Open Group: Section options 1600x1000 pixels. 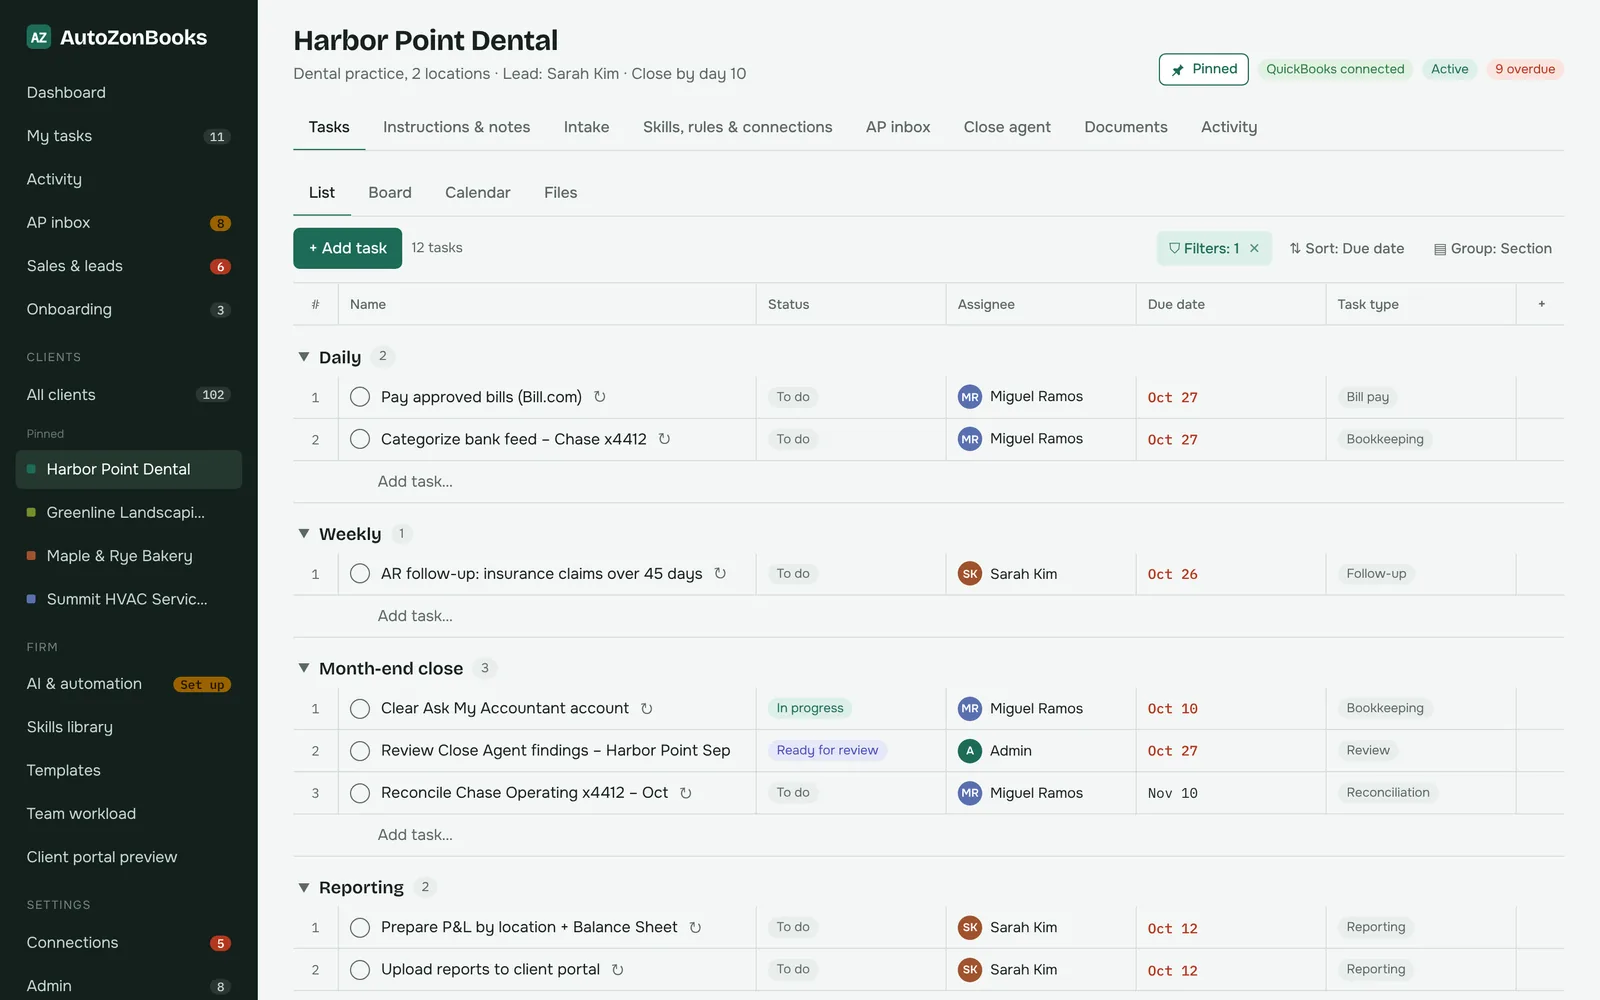[x=1492, y=249]
